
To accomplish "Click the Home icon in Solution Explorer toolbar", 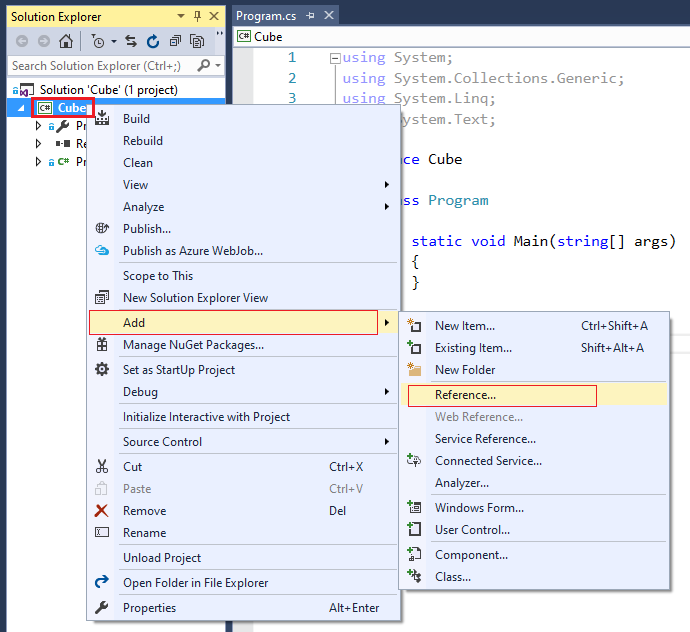I will pyautogui.click(x=66, y=41).
